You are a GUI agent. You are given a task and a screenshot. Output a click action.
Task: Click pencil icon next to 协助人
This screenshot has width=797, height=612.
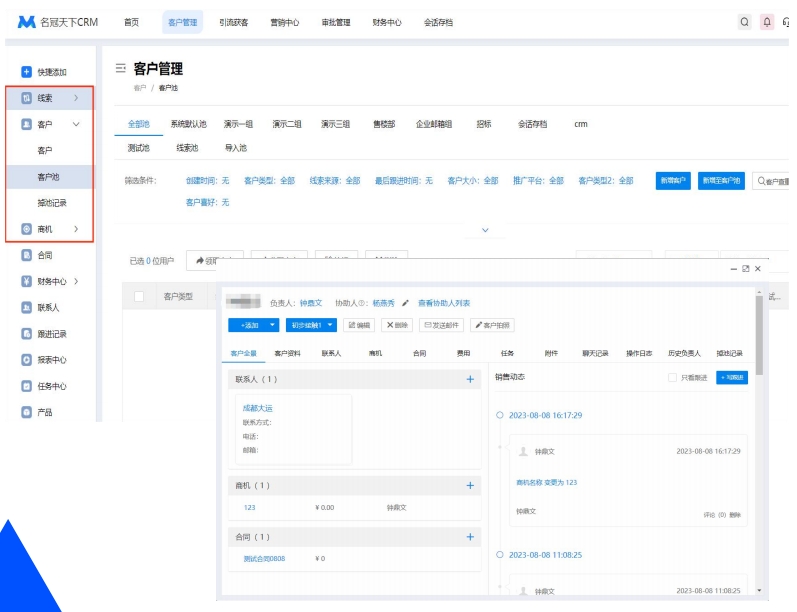(x=405, y=303)
